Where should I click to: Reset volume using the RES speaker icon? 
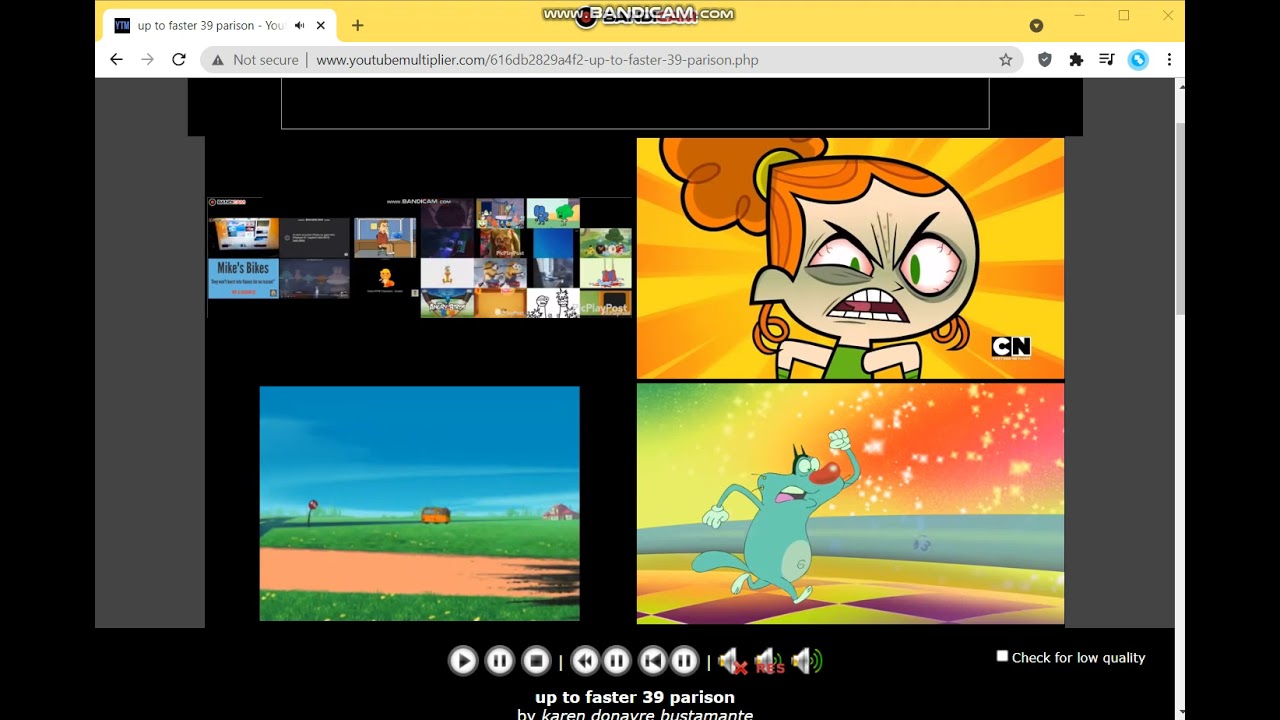pyautogui.click(x=769, y=661)
